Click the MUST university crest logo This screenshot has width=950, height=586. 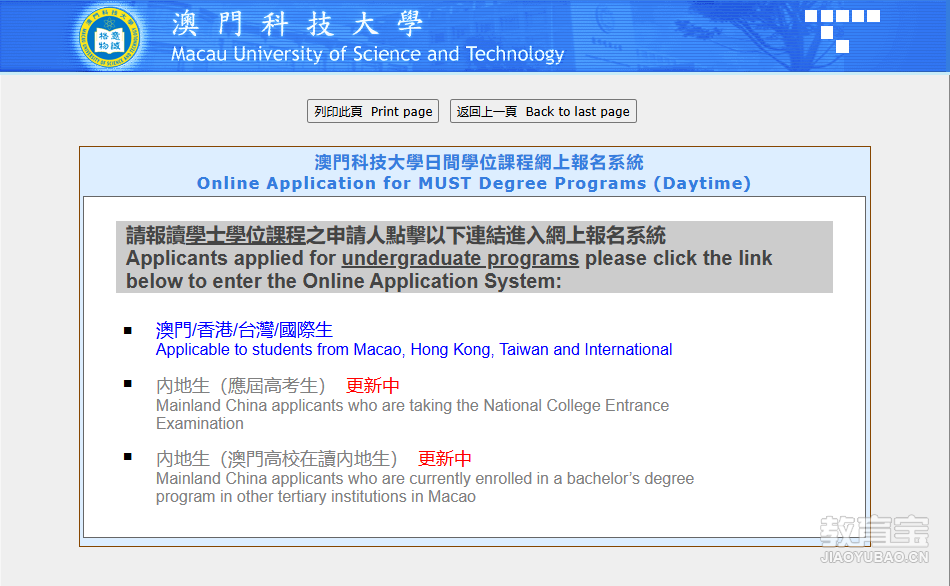pos(110,38)
